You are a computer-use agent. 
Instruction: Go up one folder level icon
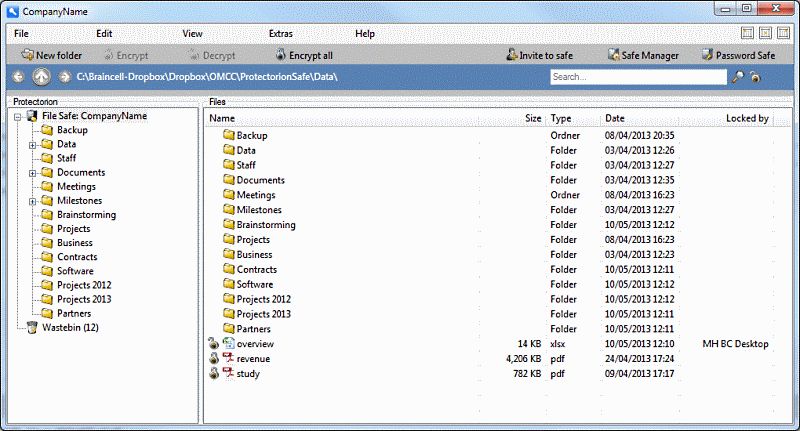point(41,77)
